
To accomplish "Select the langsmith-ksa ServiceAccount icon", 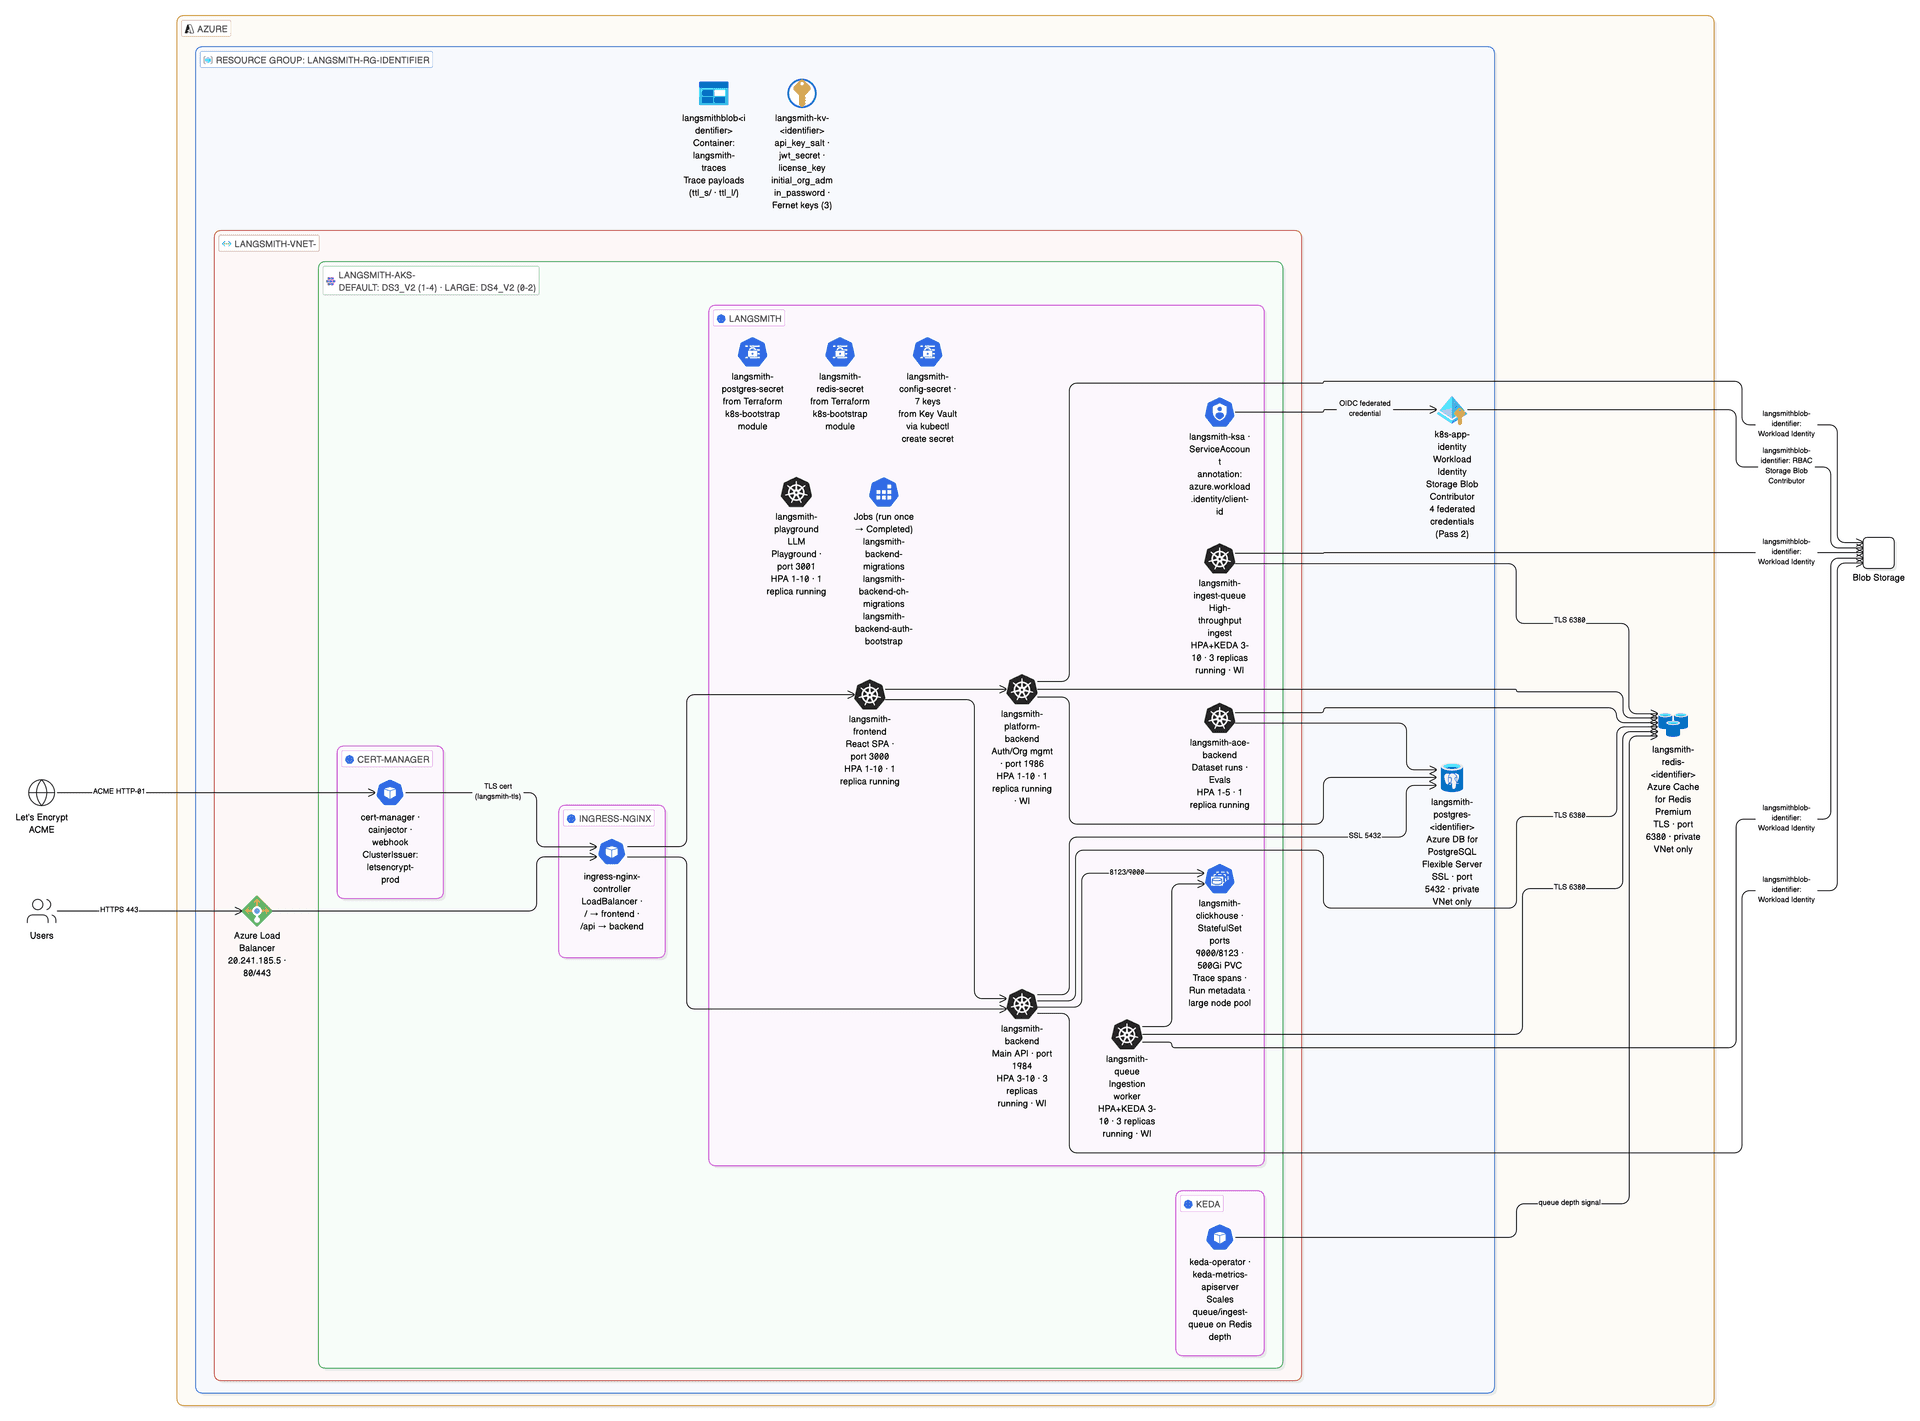I will point(1219,412).
